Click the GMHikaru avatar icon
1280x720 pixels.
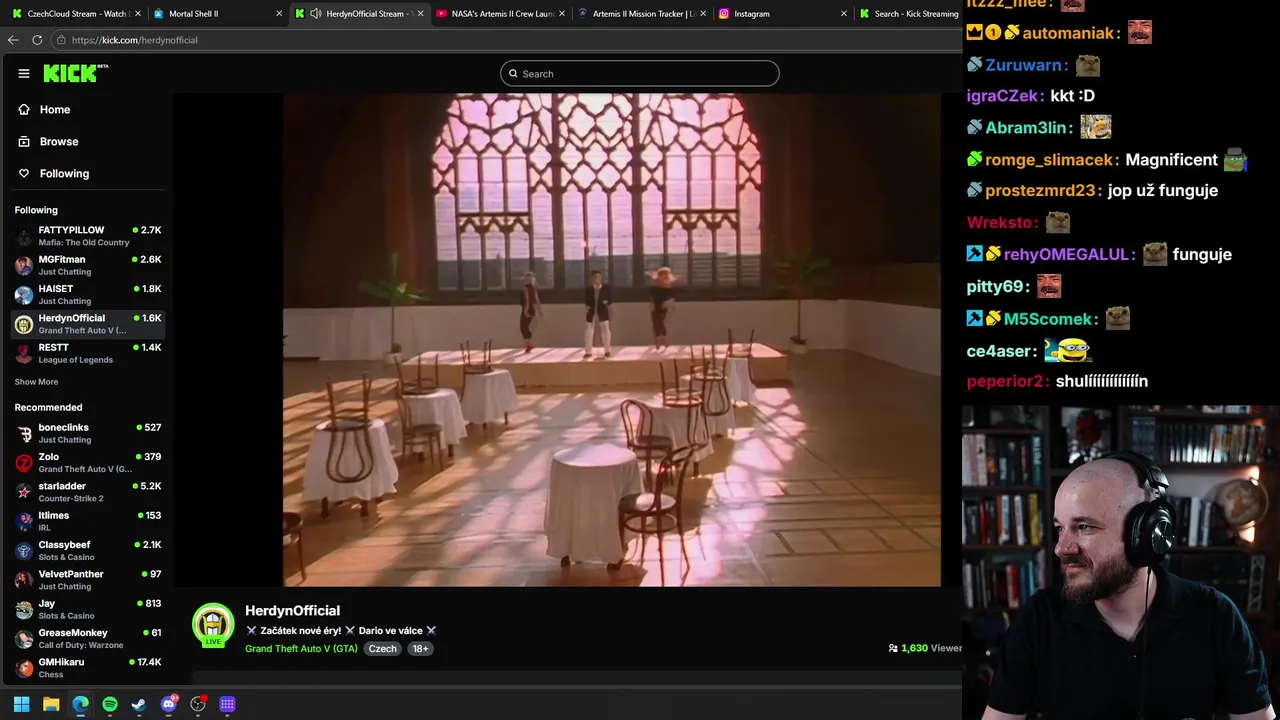[x=24, y=668]
